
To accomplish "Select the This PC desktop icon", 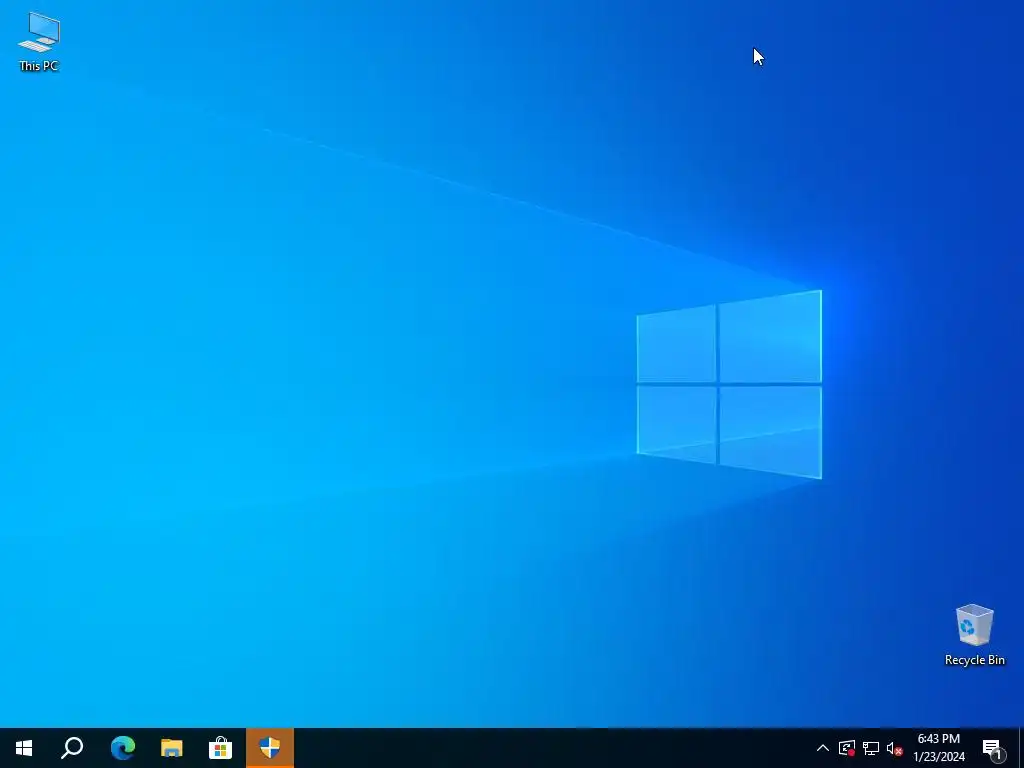I will [x=39, y=42].
